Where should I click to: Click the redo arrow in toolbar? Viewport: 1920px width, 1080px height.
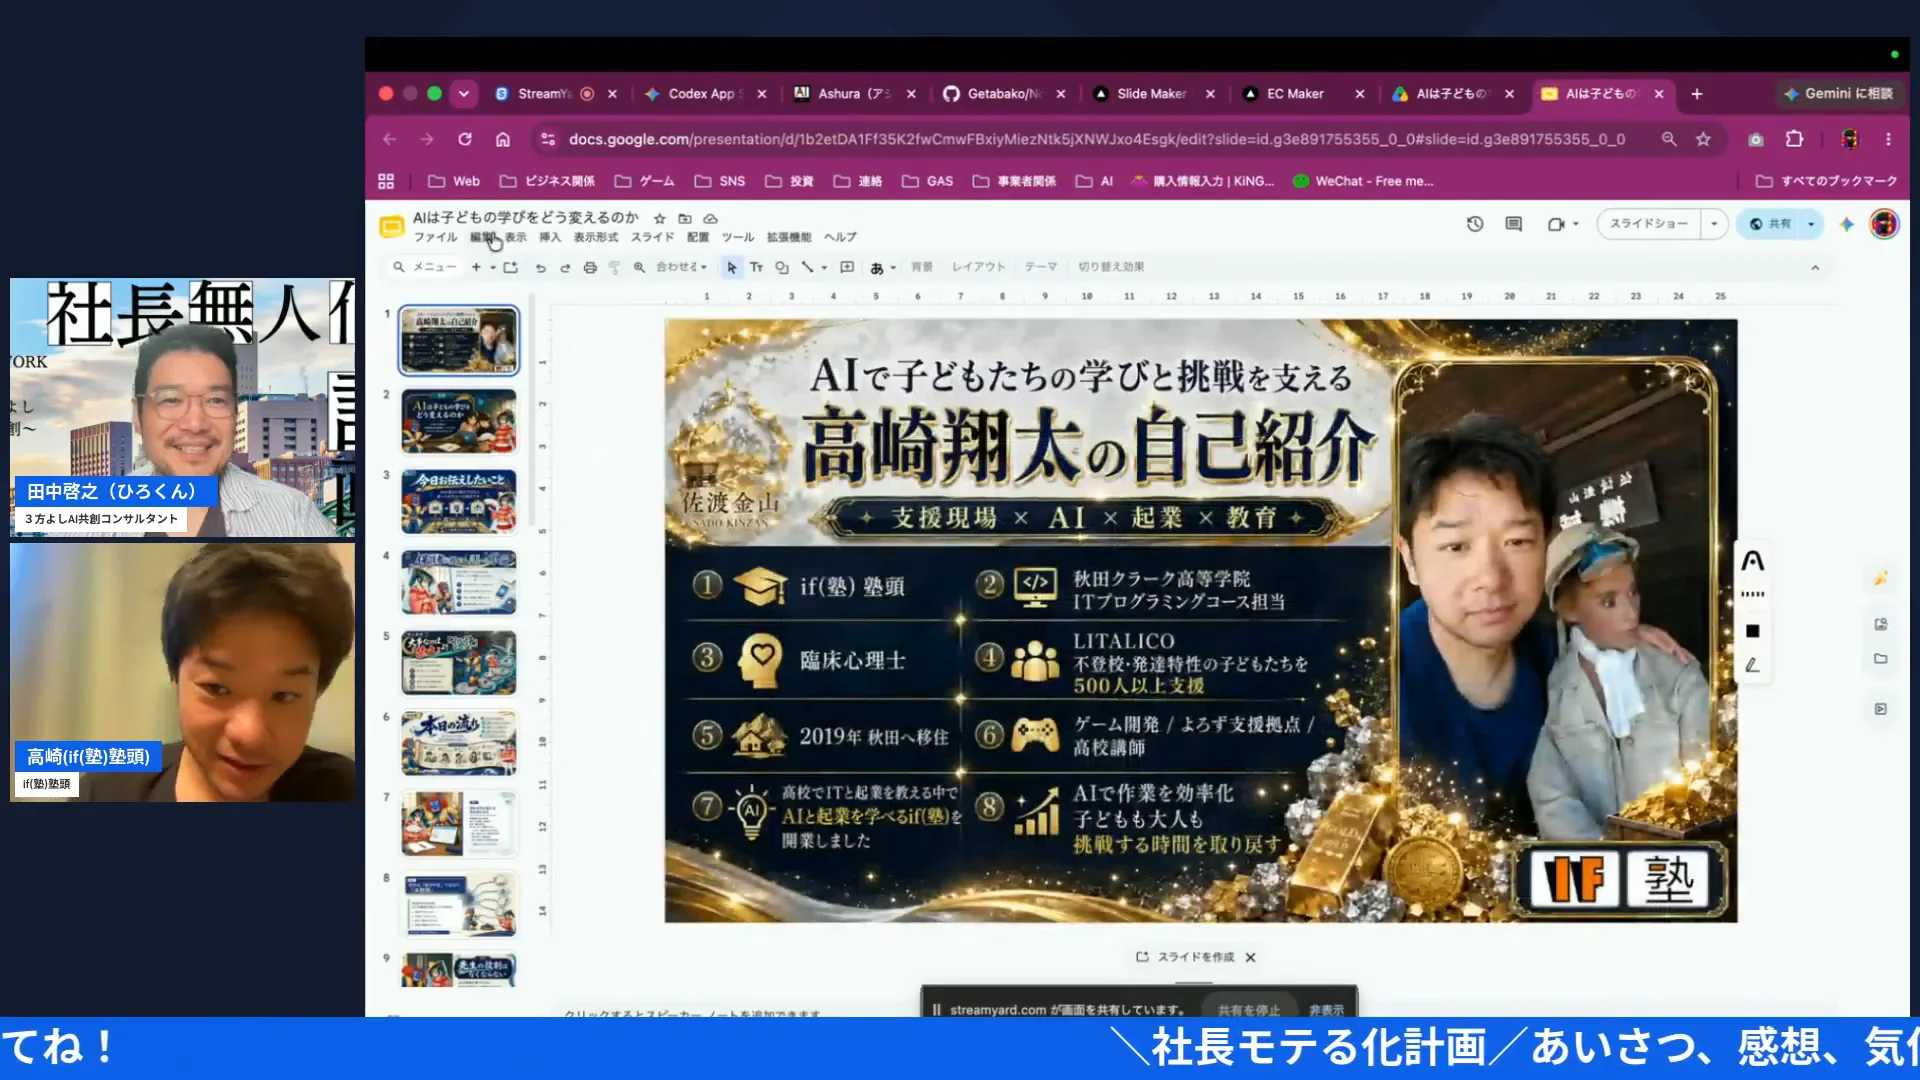565,268
